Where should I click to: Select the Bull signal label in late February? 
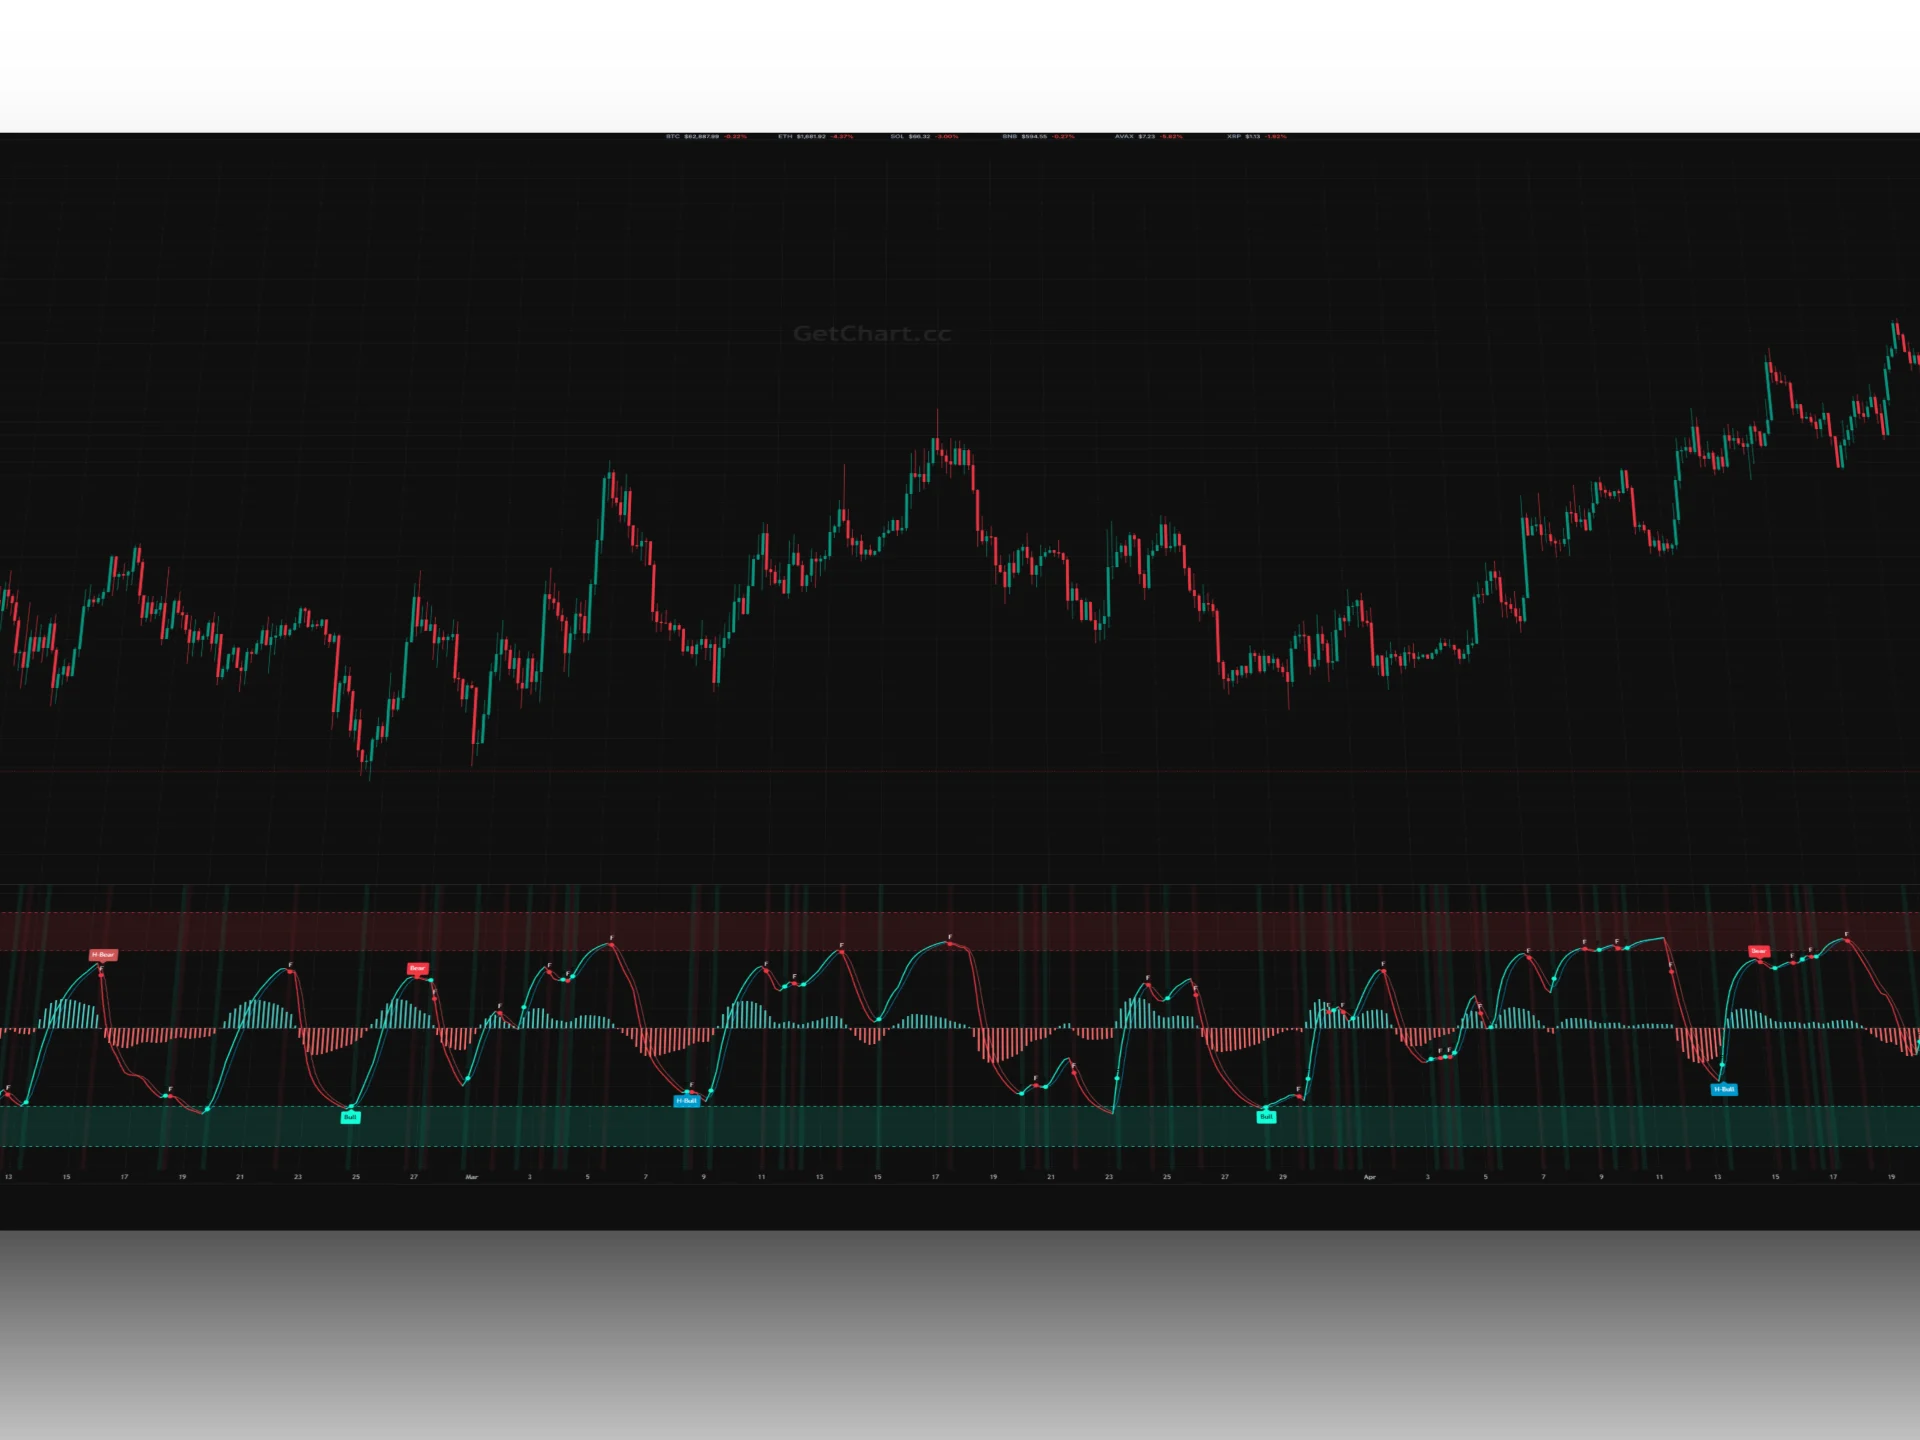[350, 1117]
